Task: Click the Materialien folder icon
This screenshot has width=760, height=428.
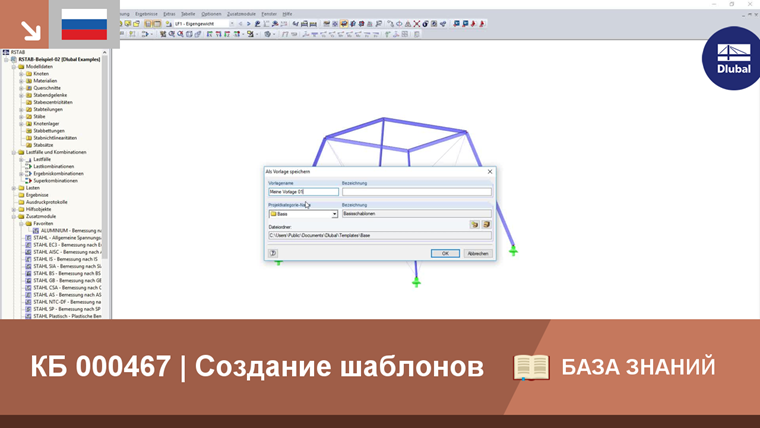Action: 29,81
